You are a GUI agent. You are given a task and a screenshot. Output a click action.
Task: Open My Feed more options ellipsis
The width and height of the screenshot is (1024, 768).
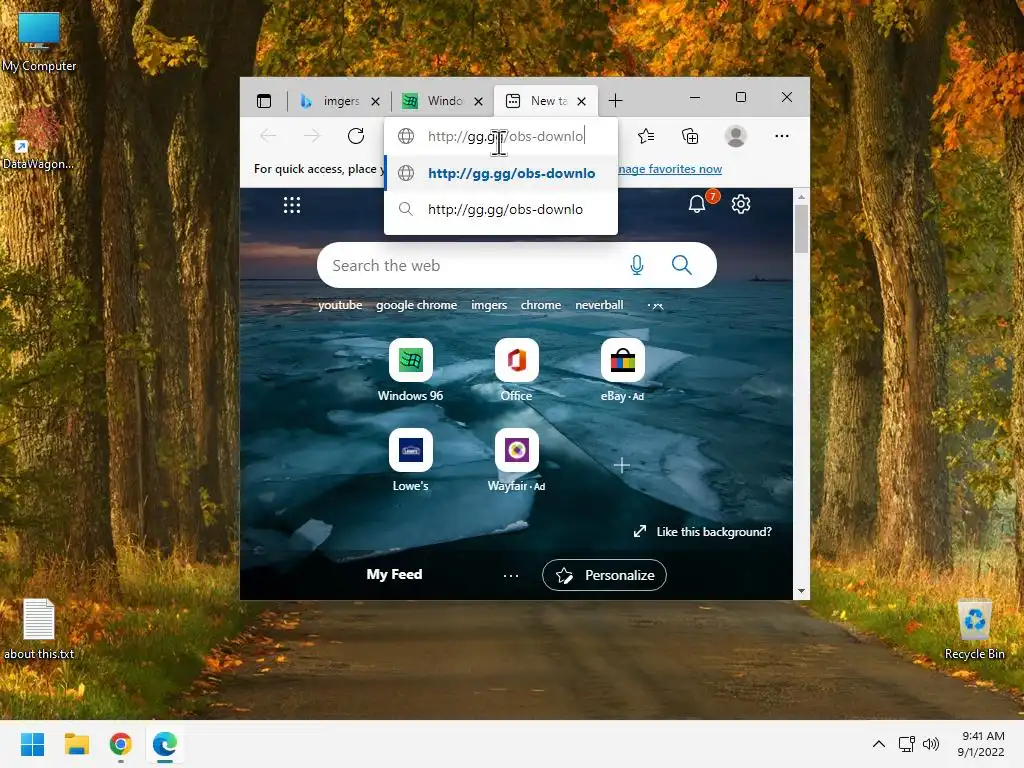pos(511,575)
